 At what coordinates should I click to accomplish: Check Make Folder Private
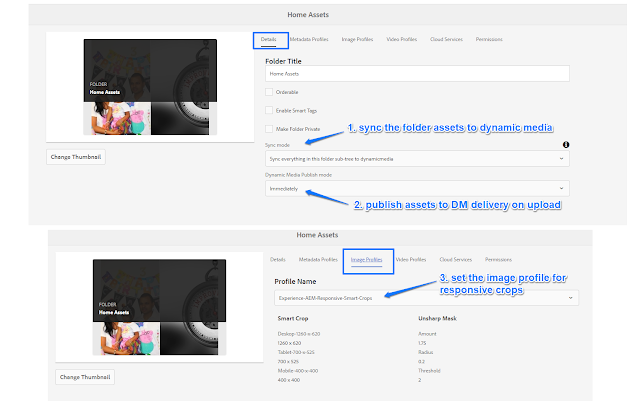coord(269,129)
